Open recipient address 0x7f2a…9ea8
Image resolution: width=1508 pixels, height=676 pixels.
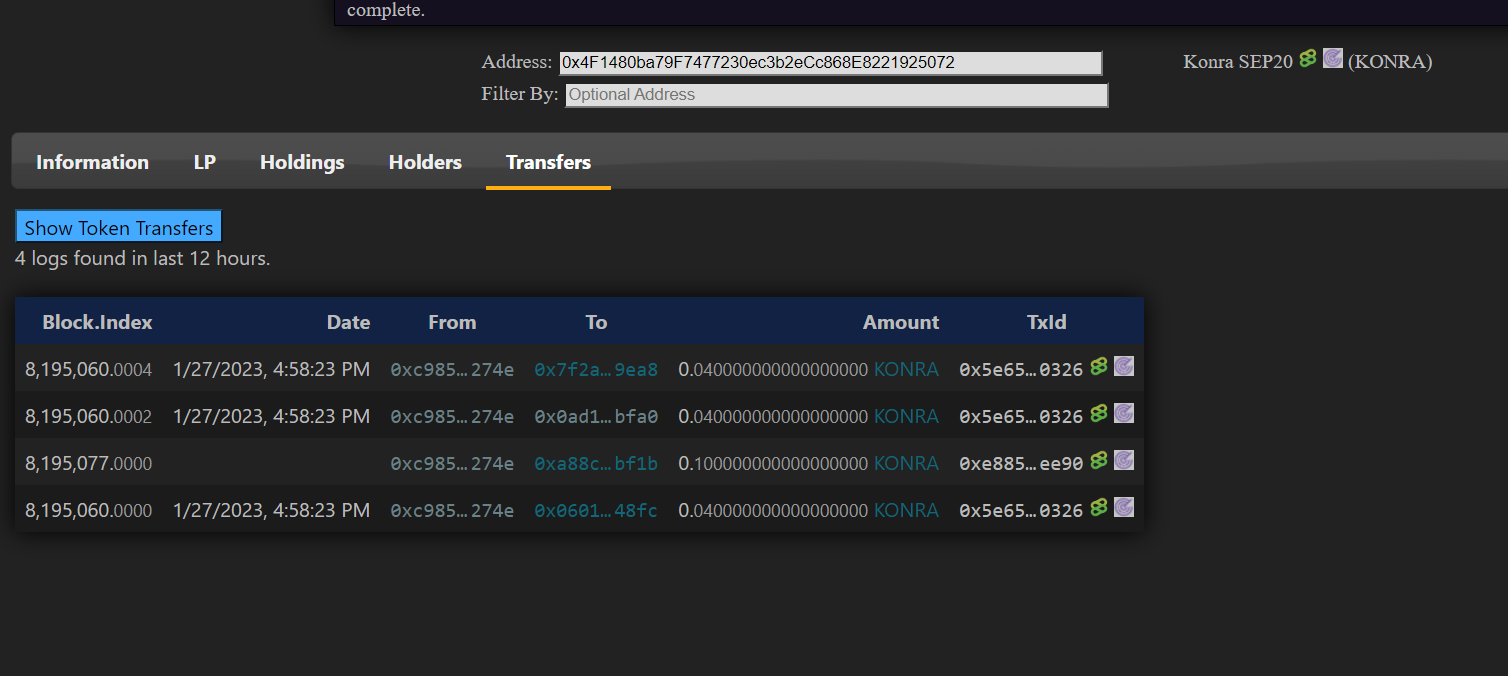pyautogui.click(x=596, y=370)
